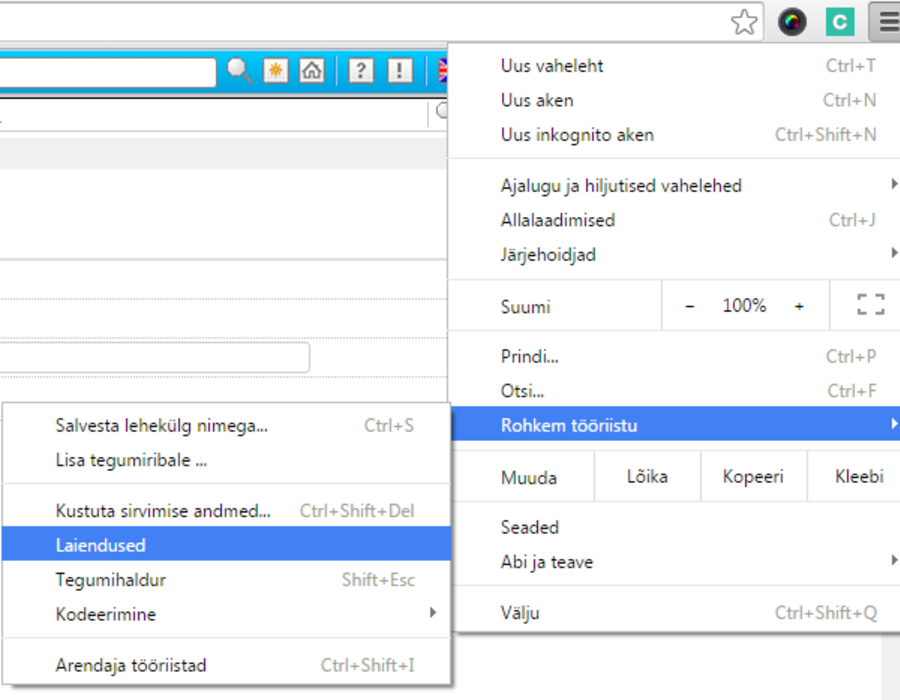The image size is (900, 700).
Task: Open Kustuta sirvimise andmed...
Action: pyautogui.click(x=226, y=511)
